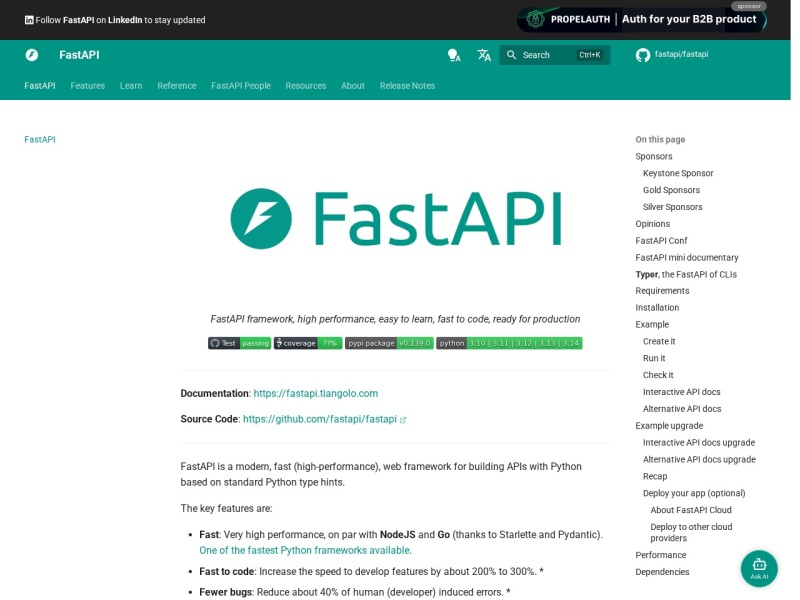800x600 pixels.
Task: Jump to Interactive API docs upgrade section
Action: 699,442
